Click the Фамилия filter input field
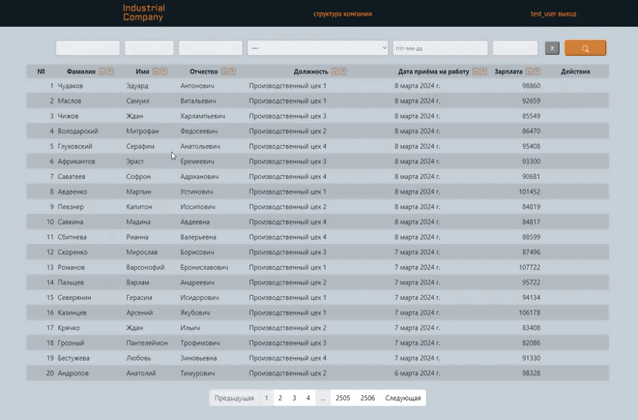The image size is (638, 420). coord(88,48)
